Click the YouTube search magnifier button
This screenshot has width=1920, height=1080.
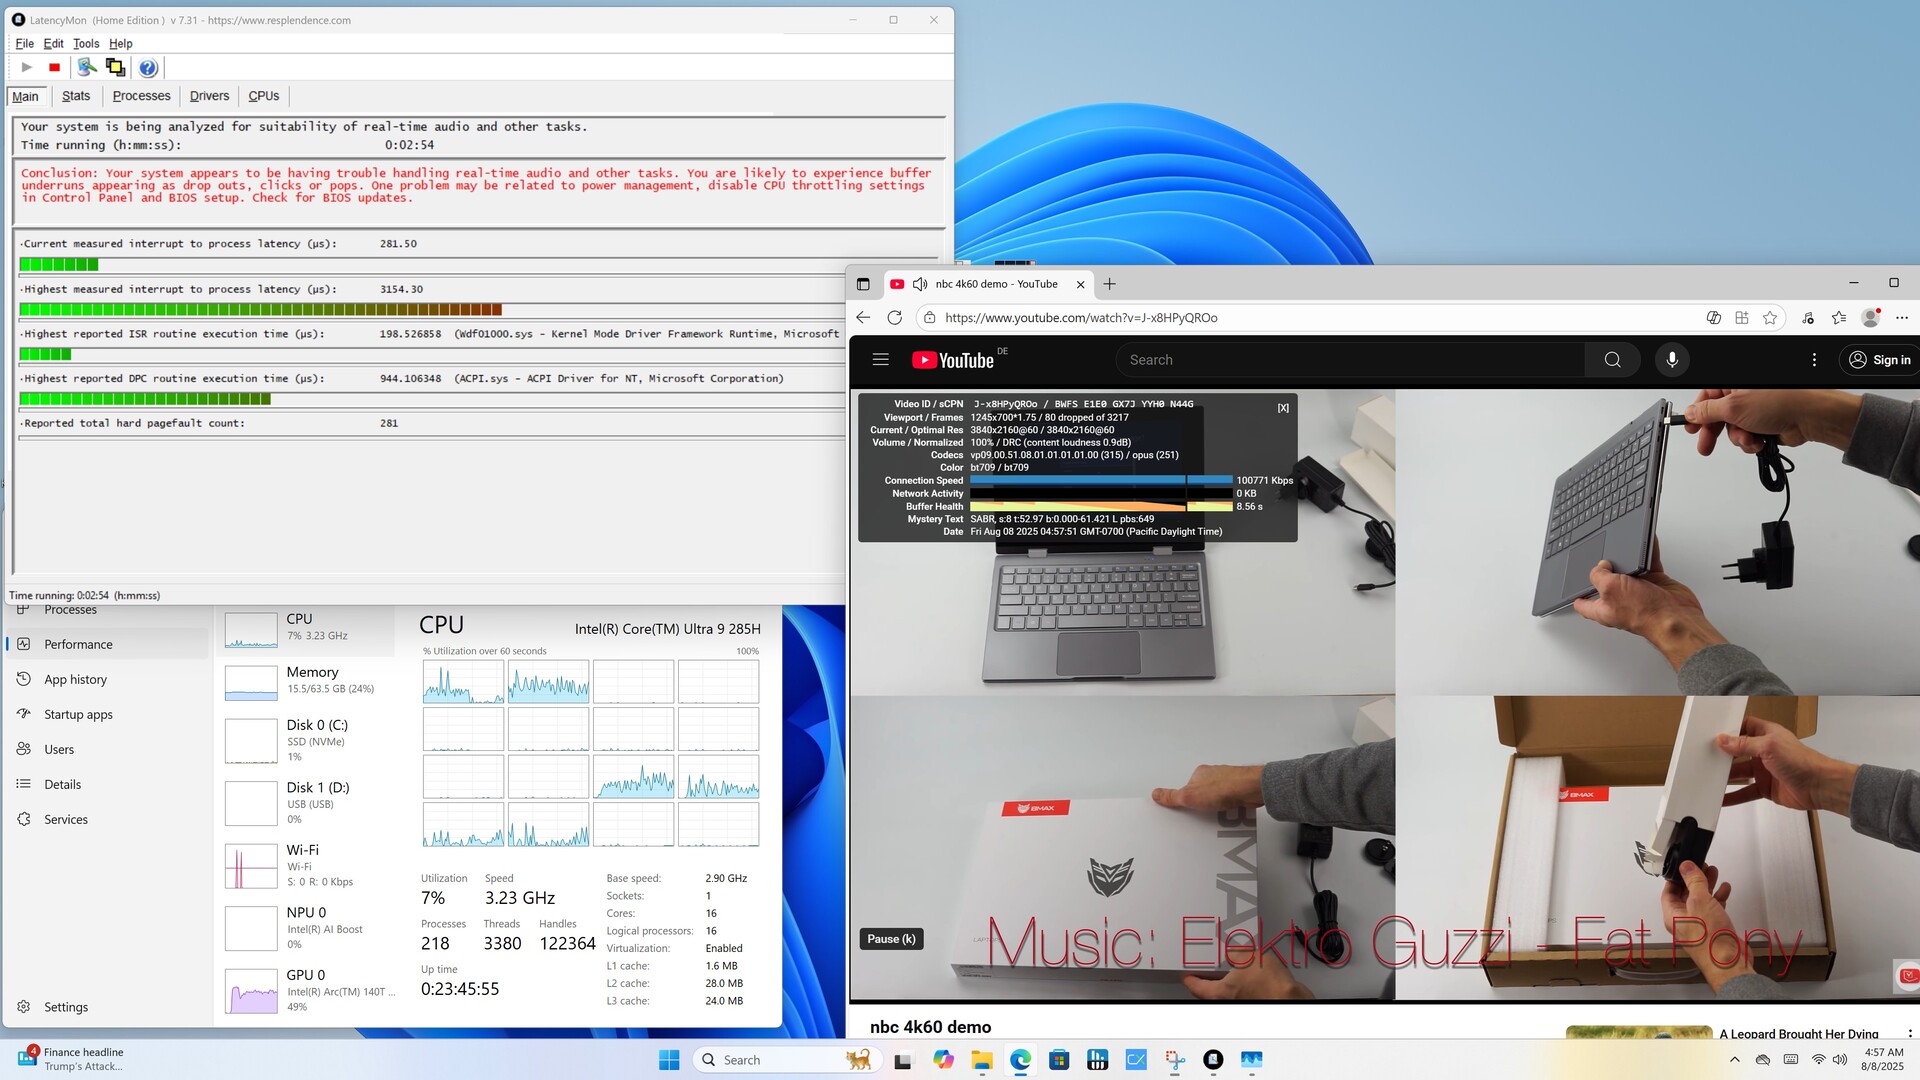coord(1612,360)
